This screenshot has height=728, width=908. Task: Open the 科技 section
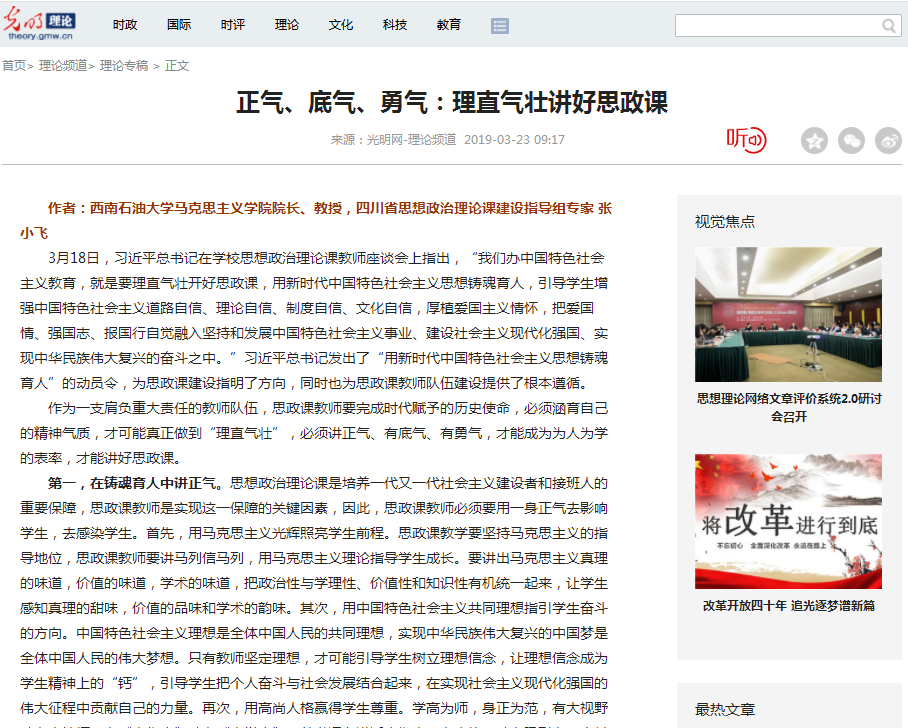[395, 25]
